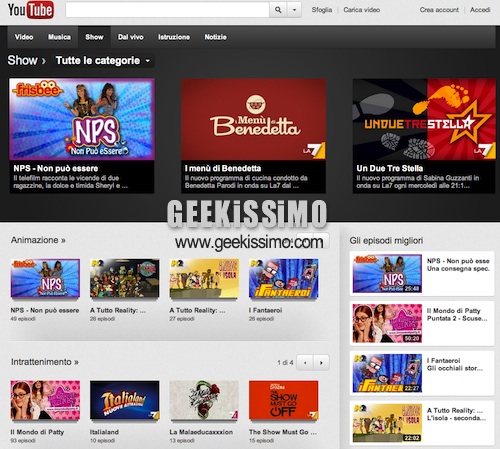Open The Show Must Go Off thumbnail

(284, 400)
